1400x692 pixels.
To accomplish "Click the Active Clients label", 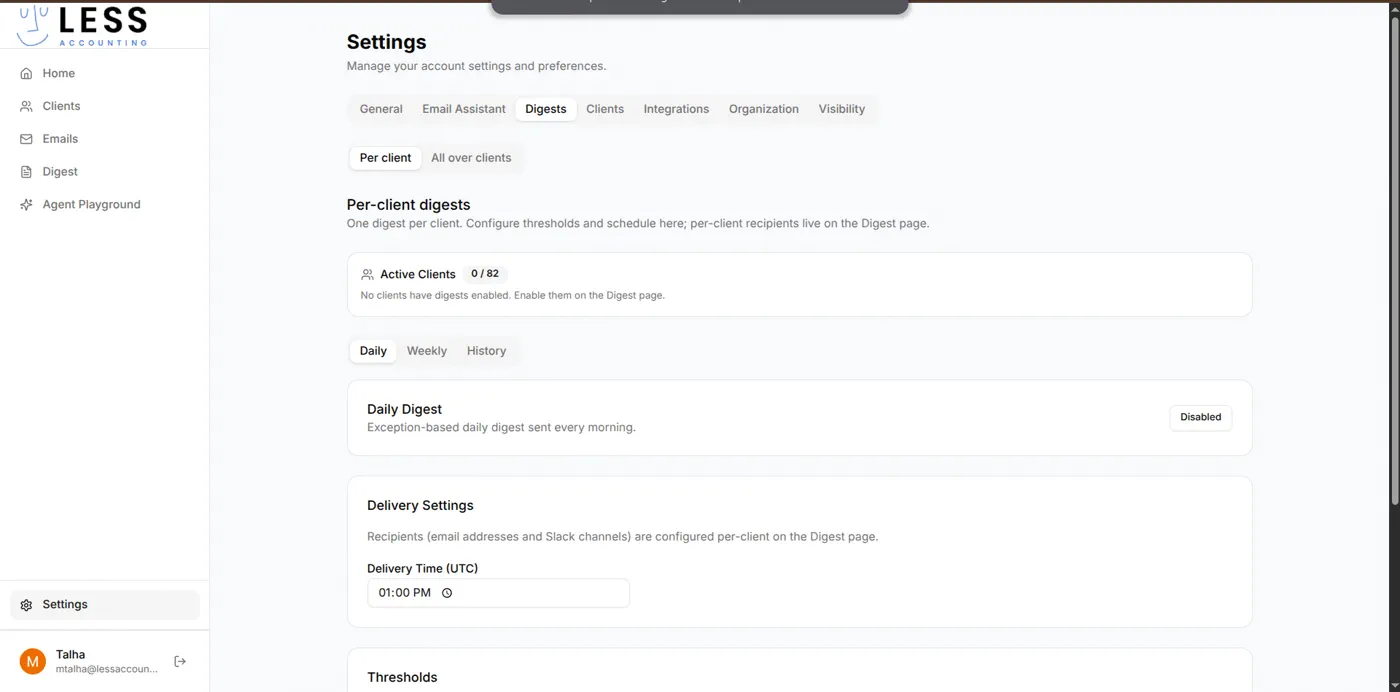I will (418, 274).
